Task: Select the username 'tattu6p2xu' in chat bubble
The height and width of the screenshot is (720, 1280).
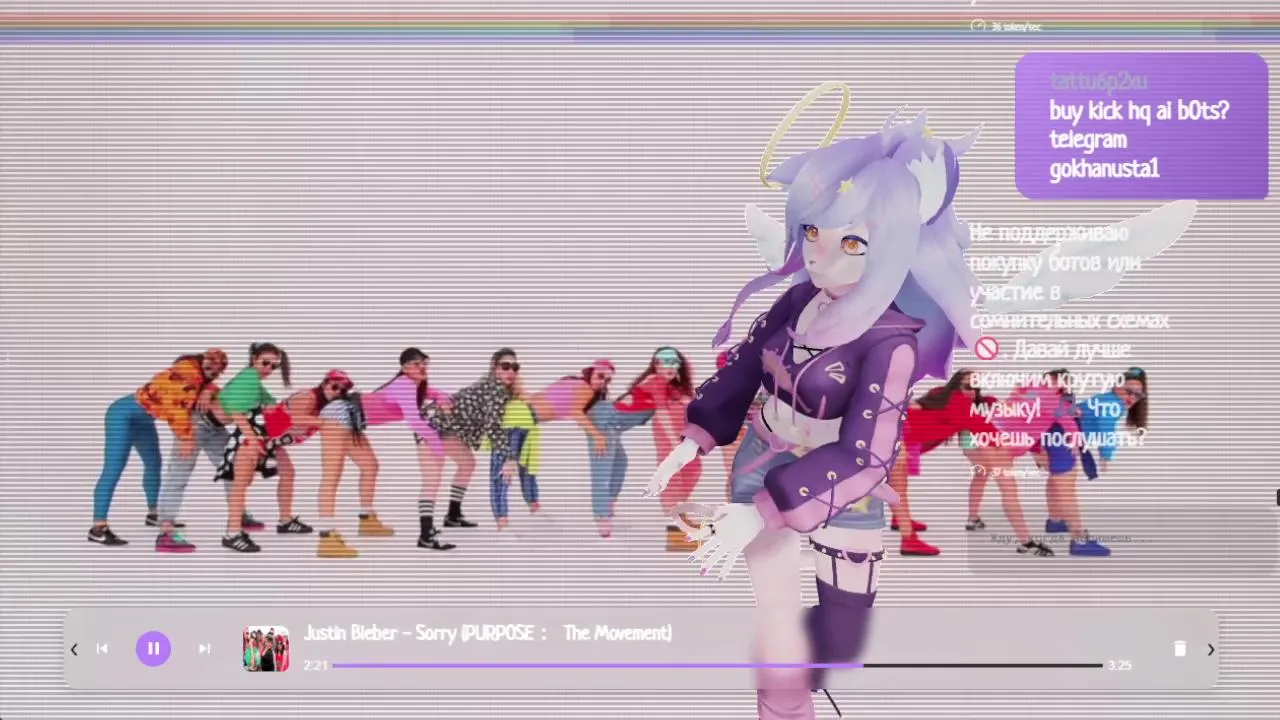Action: [1099, 82]
